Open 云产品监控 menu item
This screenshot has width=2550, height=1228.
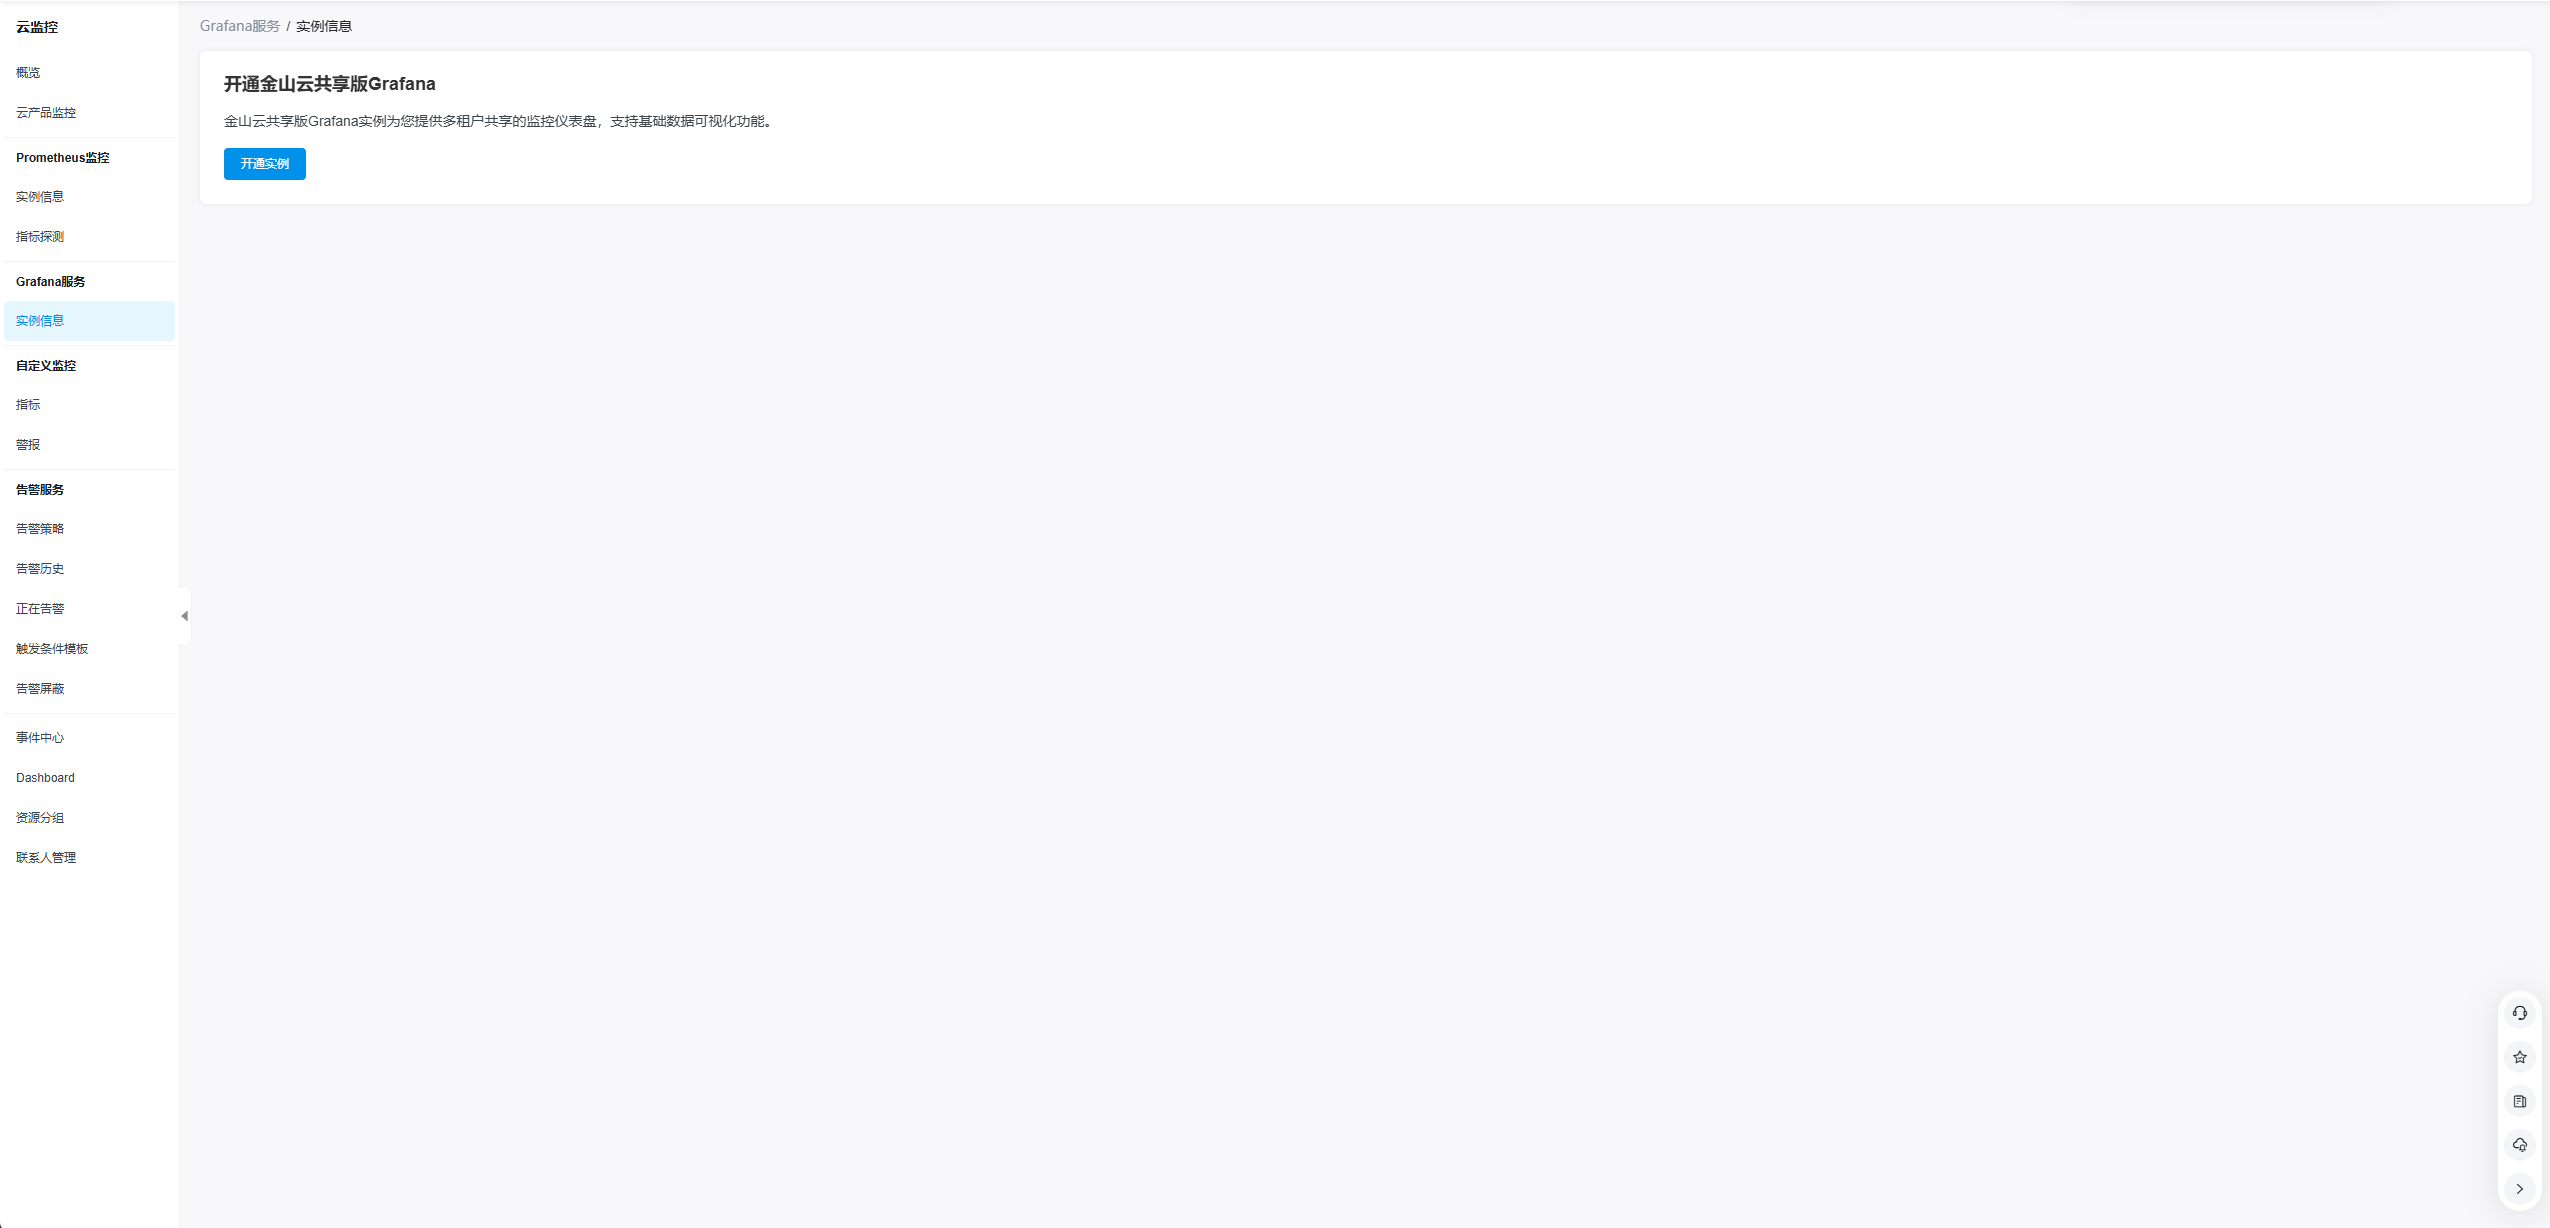46,113
